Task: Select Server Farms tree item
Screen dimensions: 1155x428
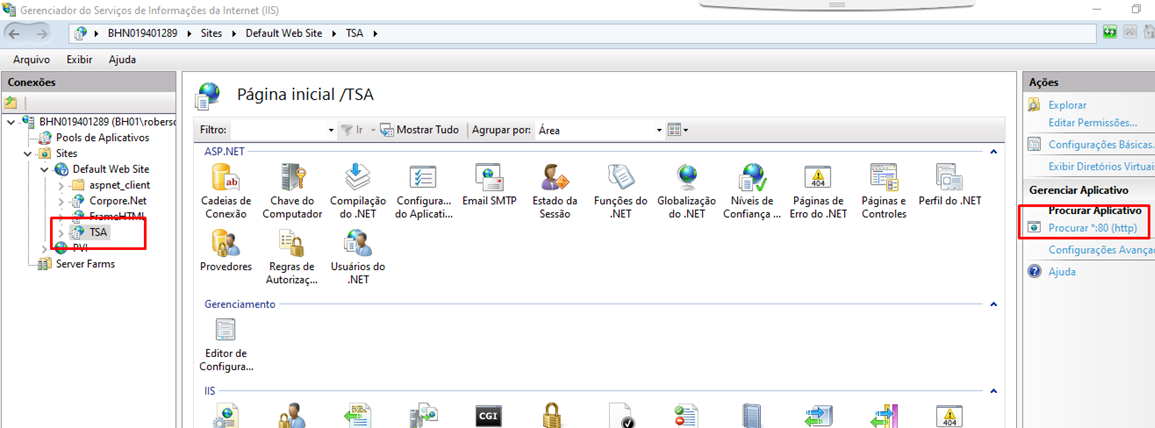Action: tap(85, 264)
